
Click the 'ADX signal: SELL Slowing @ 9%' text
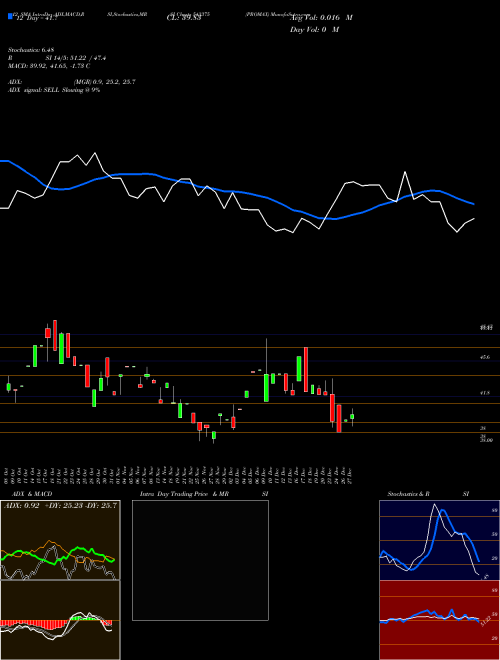coord(54,90)
